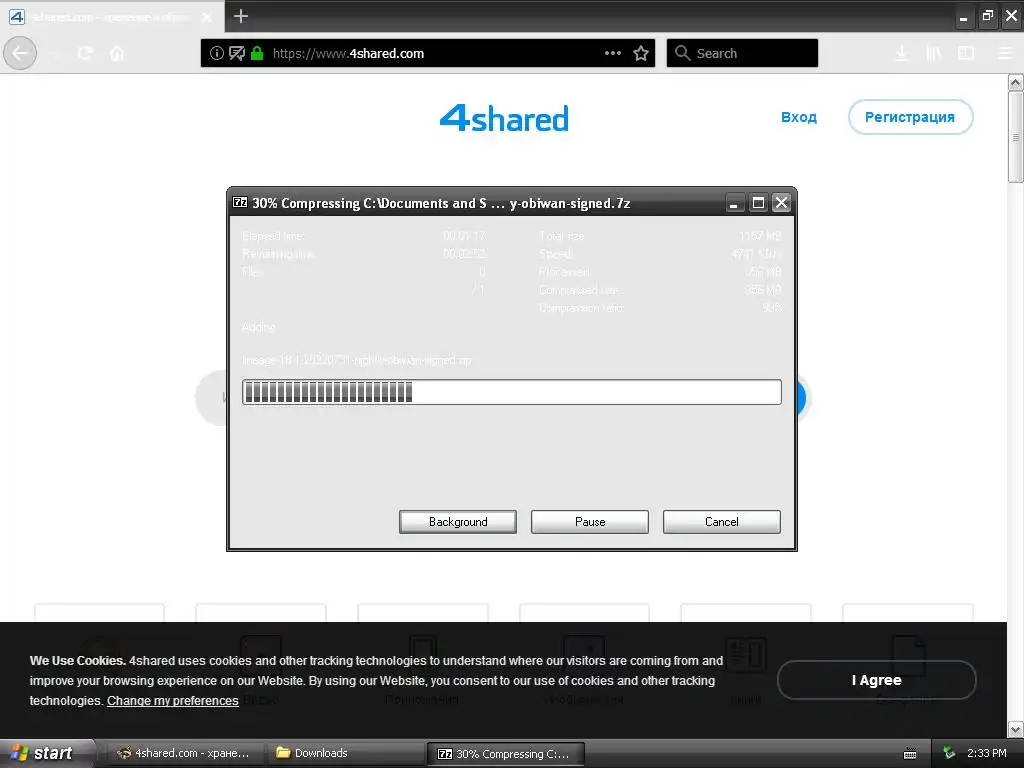
Task: Open the browser downloads arrow icon
Action: point(901,53)
